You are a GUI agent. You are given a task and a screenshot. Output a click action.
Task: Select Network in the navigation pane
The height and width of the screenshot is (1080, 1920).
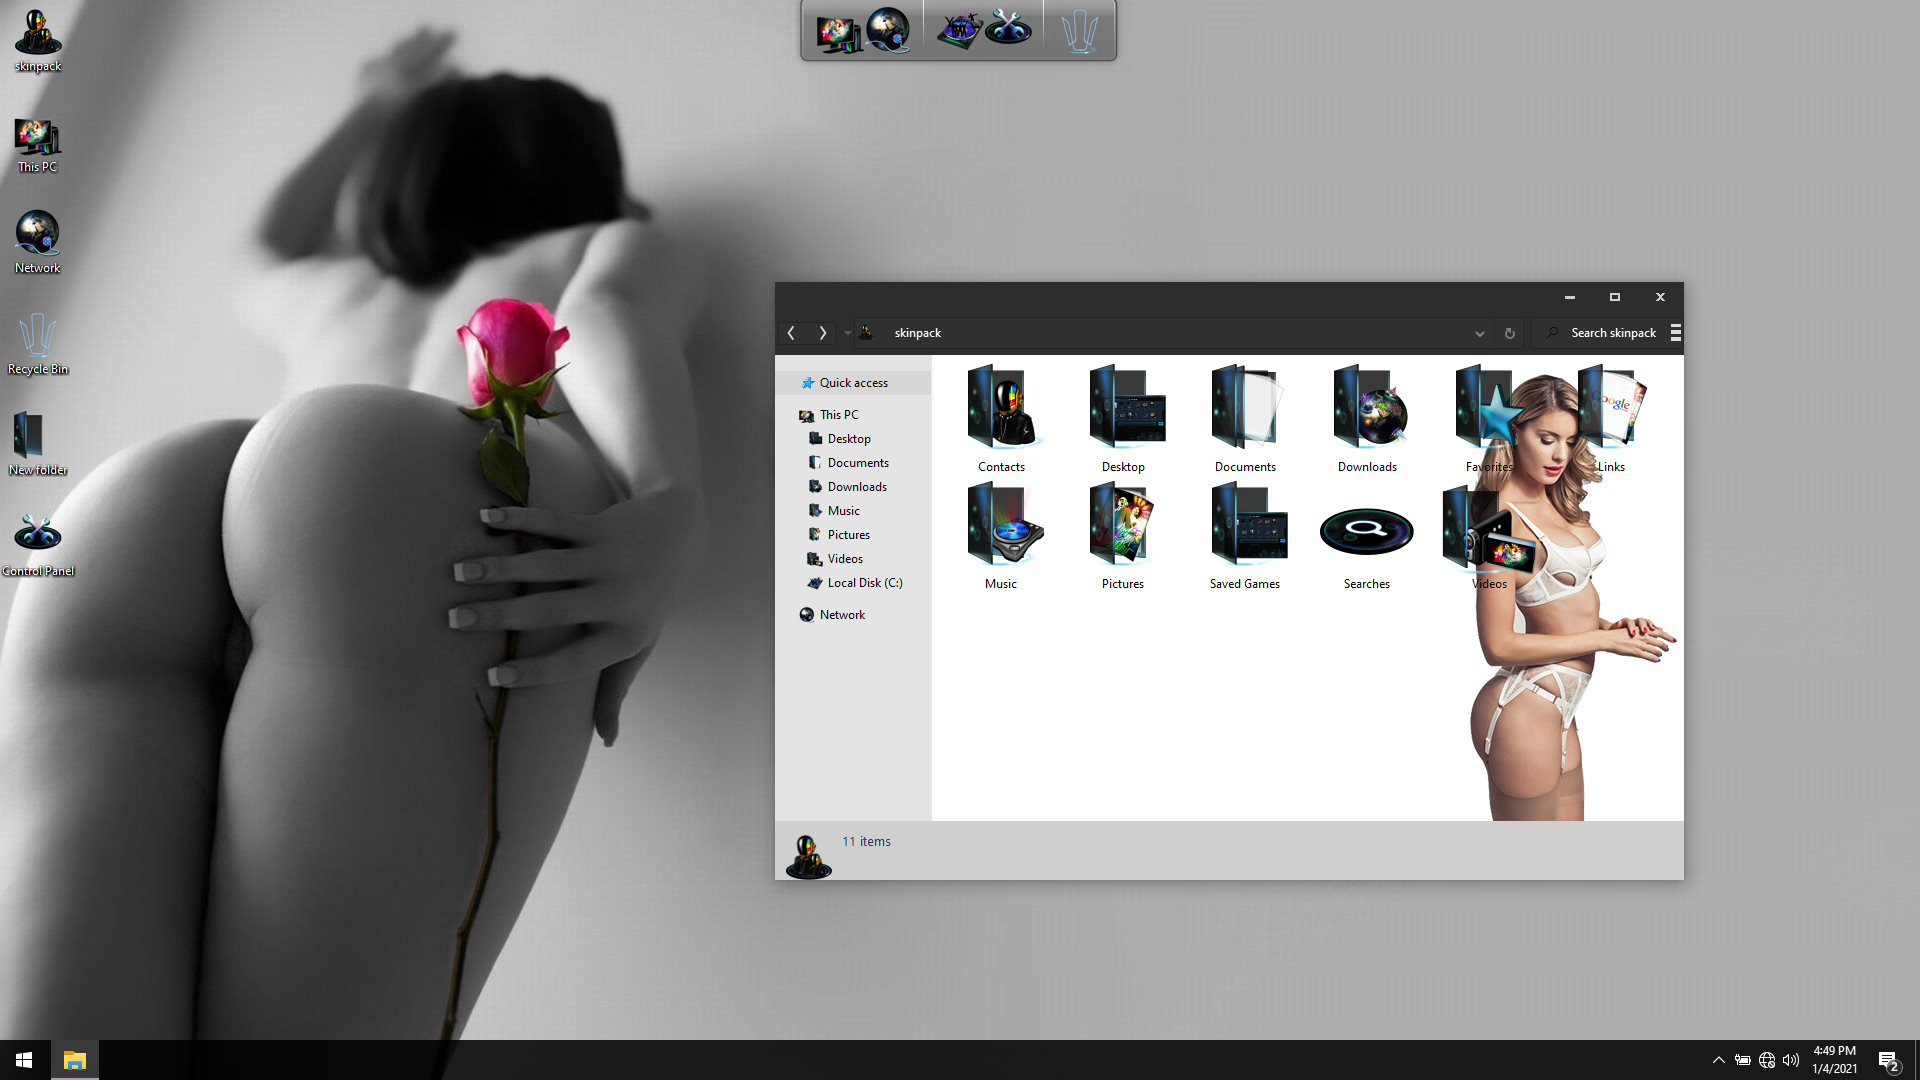842,615
